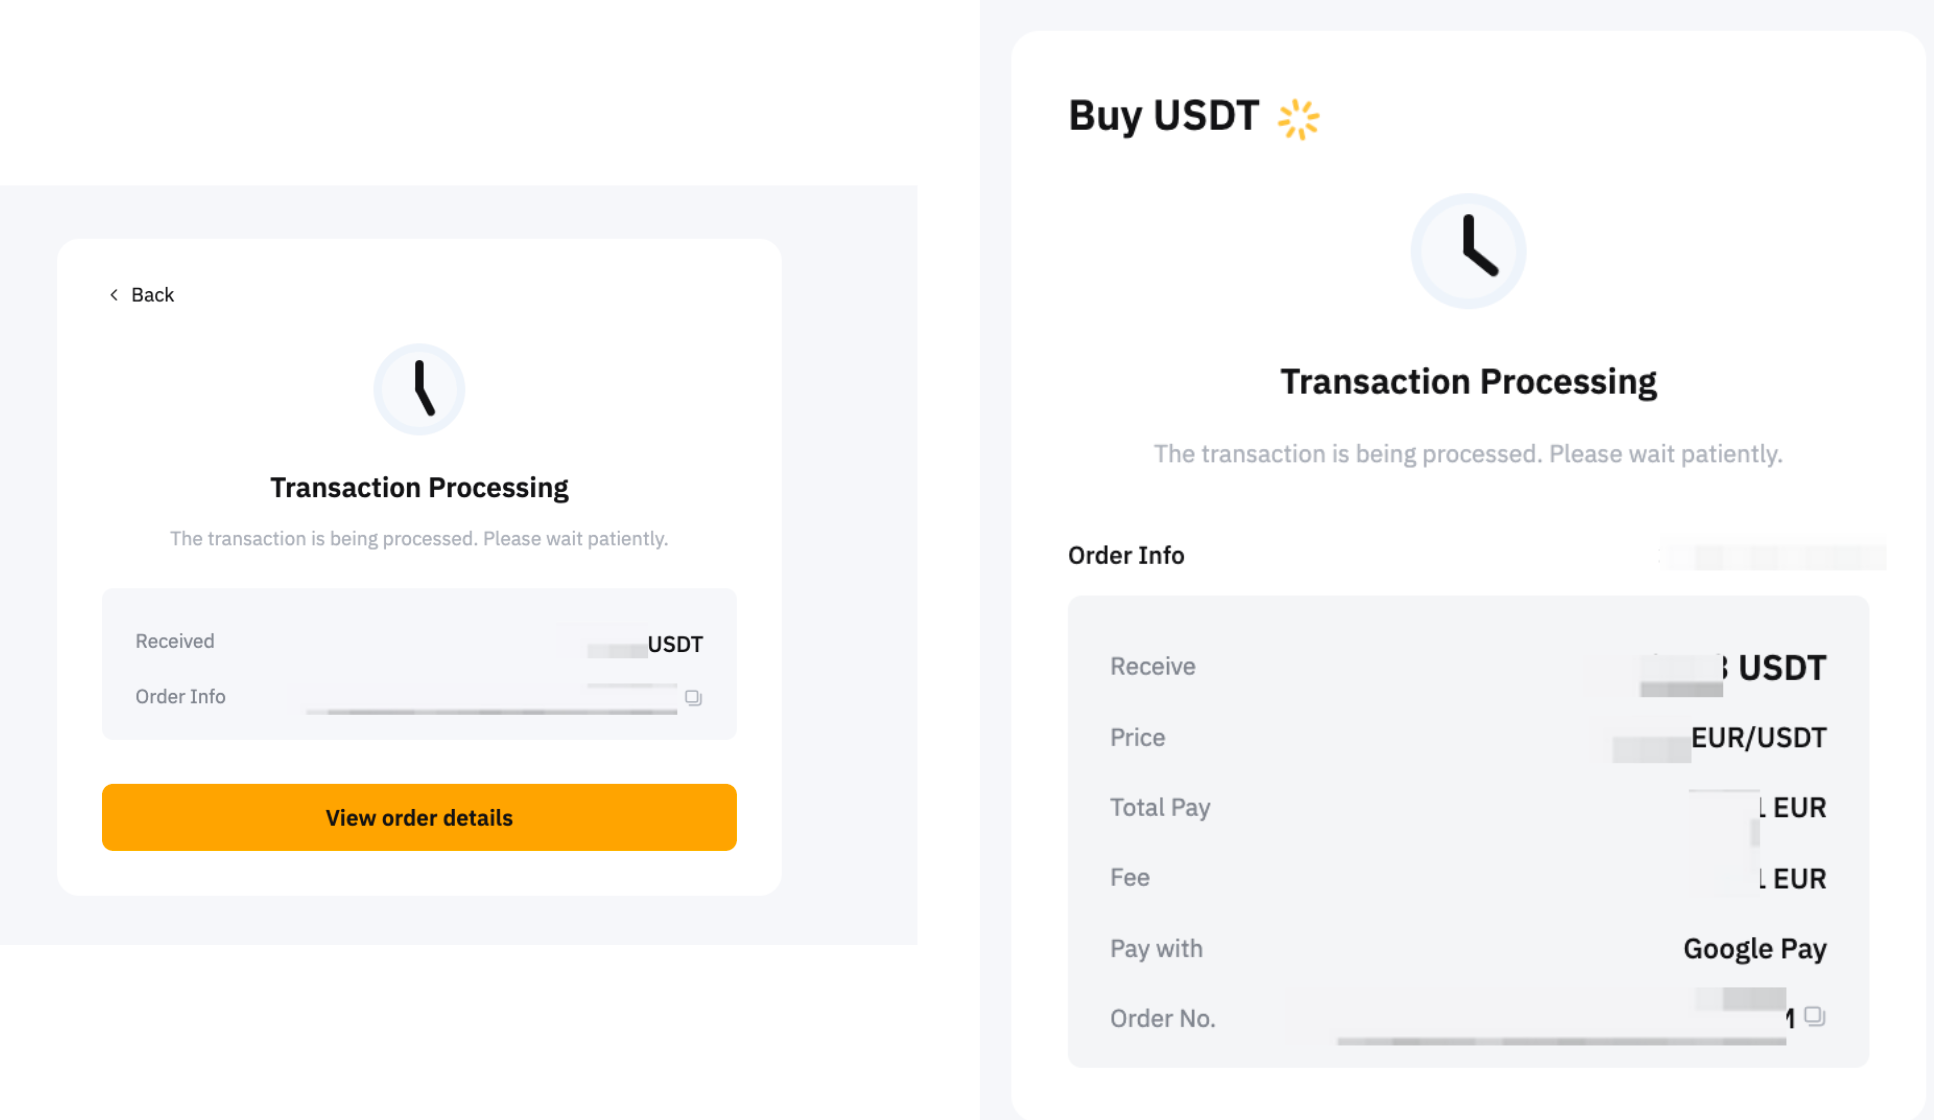Screen dimensions: 1934x1120
Task: Click the Receive USDT amount in right panel
Action: [x=1780, y=667]
